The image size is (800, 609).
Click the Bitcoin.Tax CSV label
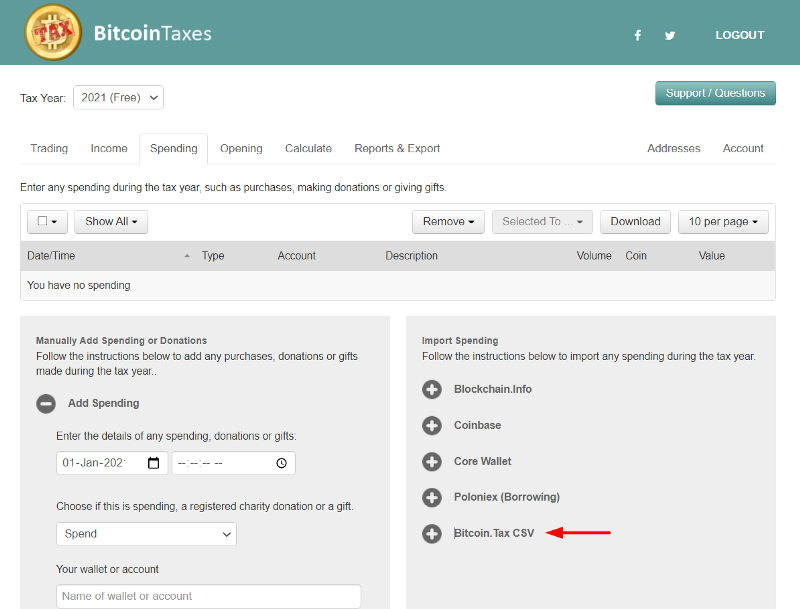click(x=494, y=533)
